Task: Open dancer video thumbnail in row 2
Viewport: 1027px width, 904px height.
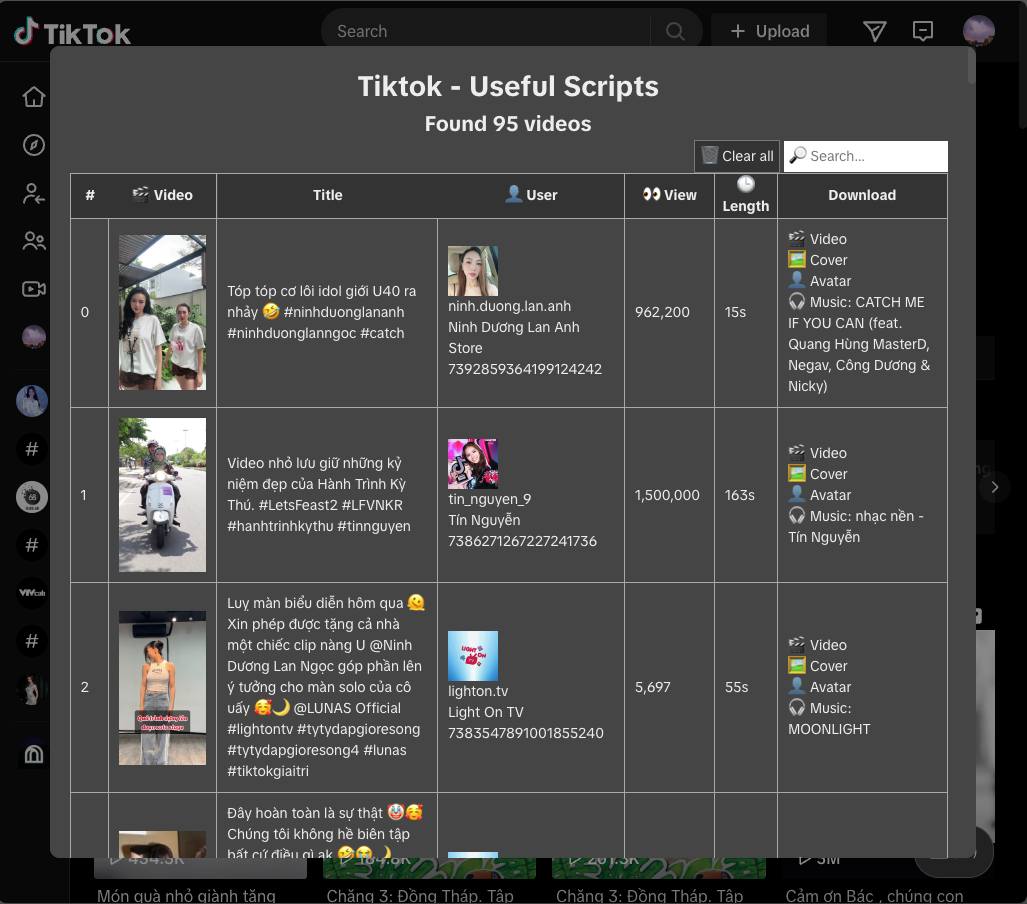Action: pos(162,688)
